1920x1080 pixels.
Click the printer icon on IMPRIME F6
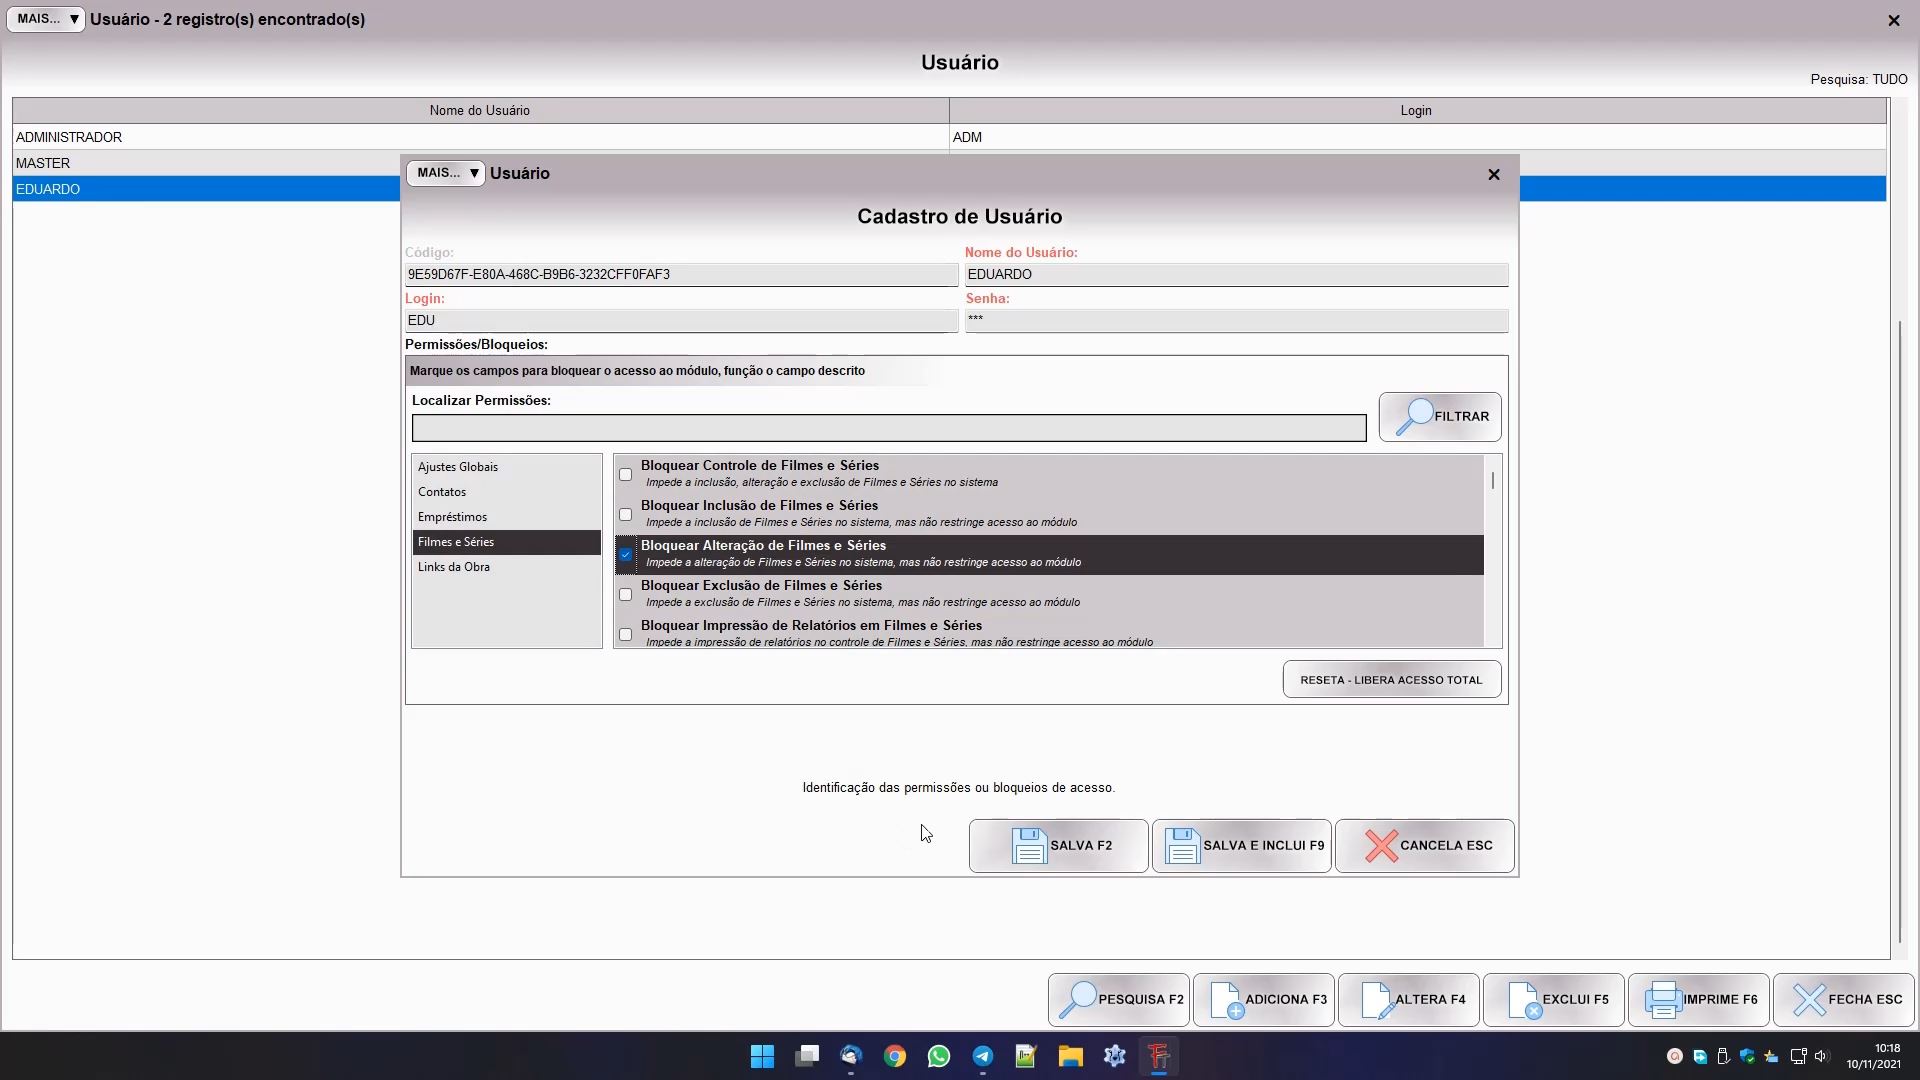[x=1663, y=1000]
